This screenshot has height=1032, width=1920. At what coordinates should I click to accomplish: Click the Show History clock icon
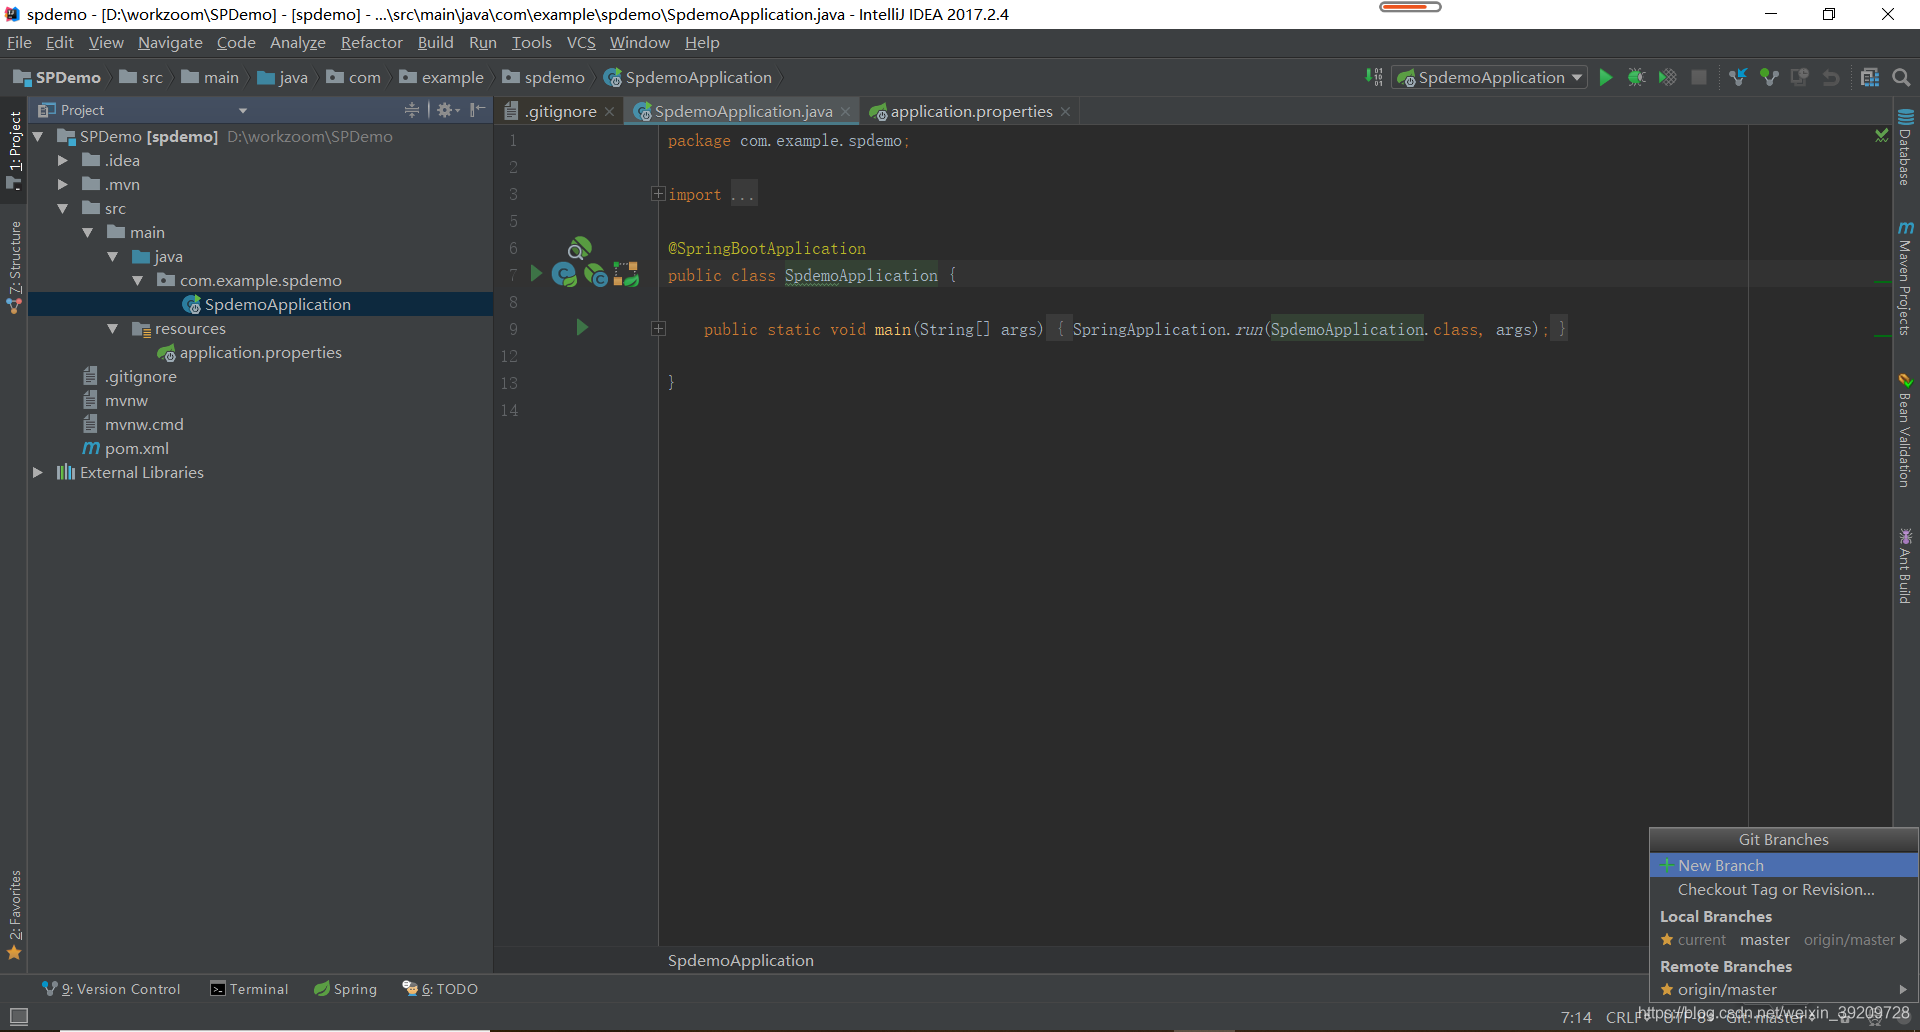(x=1800, y=77)
